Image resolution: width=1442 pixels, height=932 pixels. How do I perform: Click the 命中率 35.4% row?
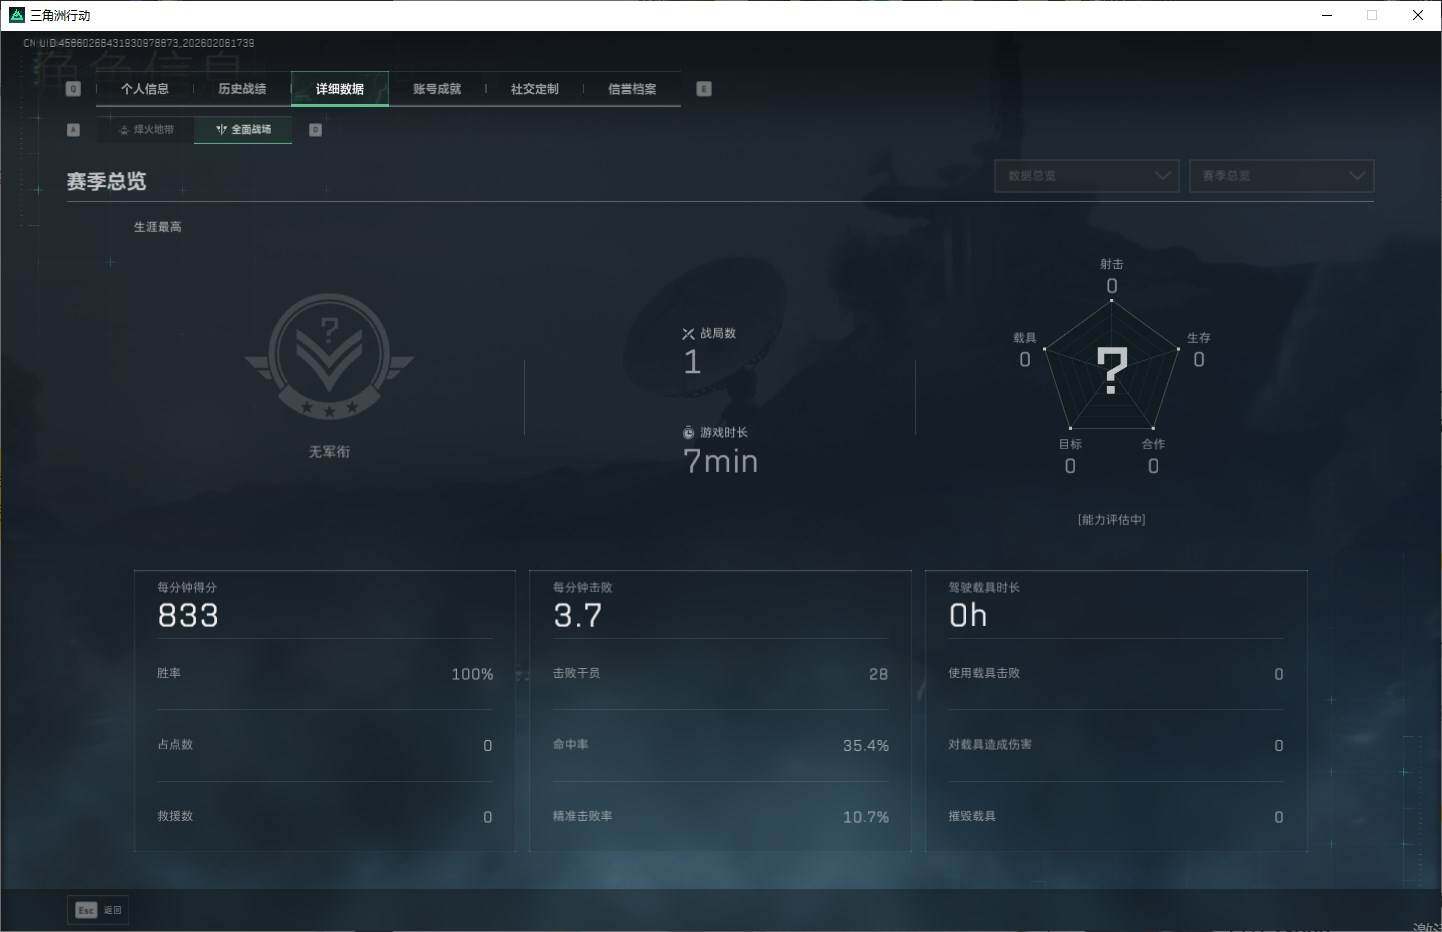click(x=720, y=745)
